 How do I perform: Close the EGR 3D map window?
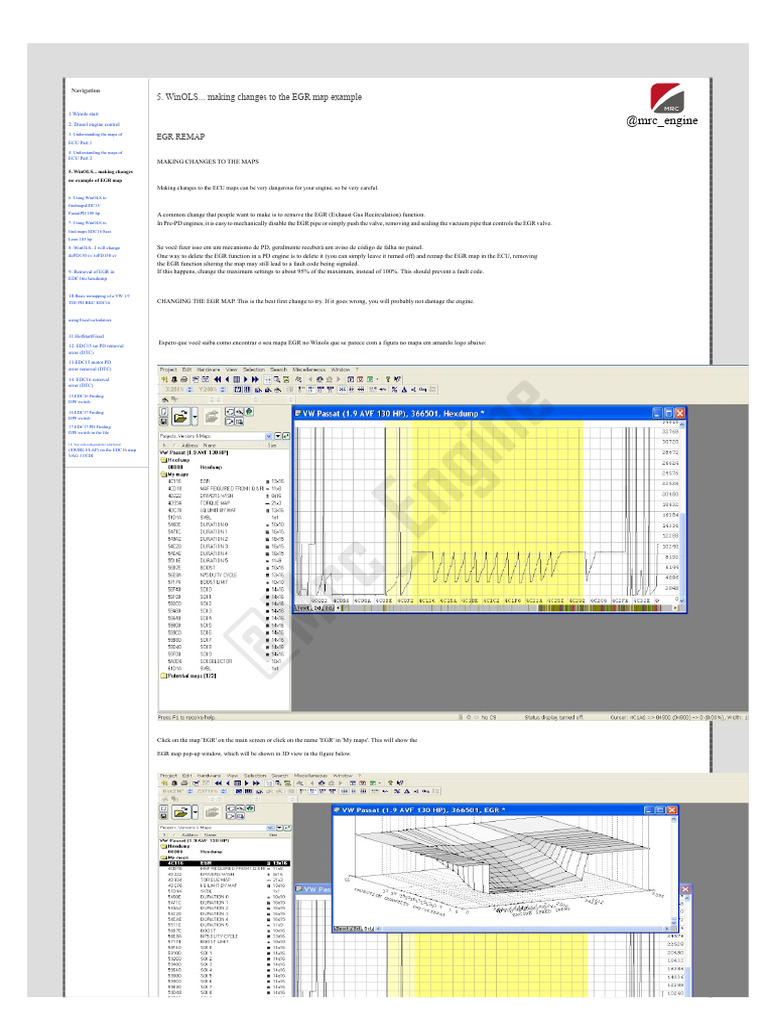[671, 810]
